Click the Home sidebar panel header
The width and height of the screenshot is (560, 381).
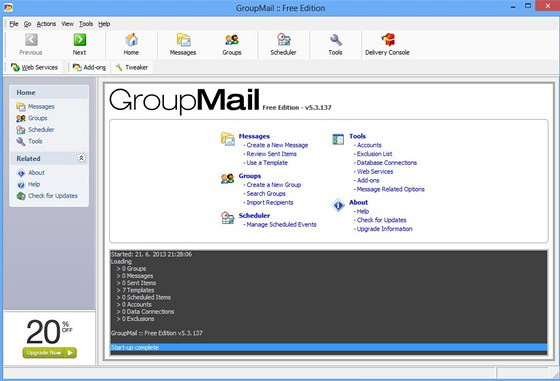(49, 92)
